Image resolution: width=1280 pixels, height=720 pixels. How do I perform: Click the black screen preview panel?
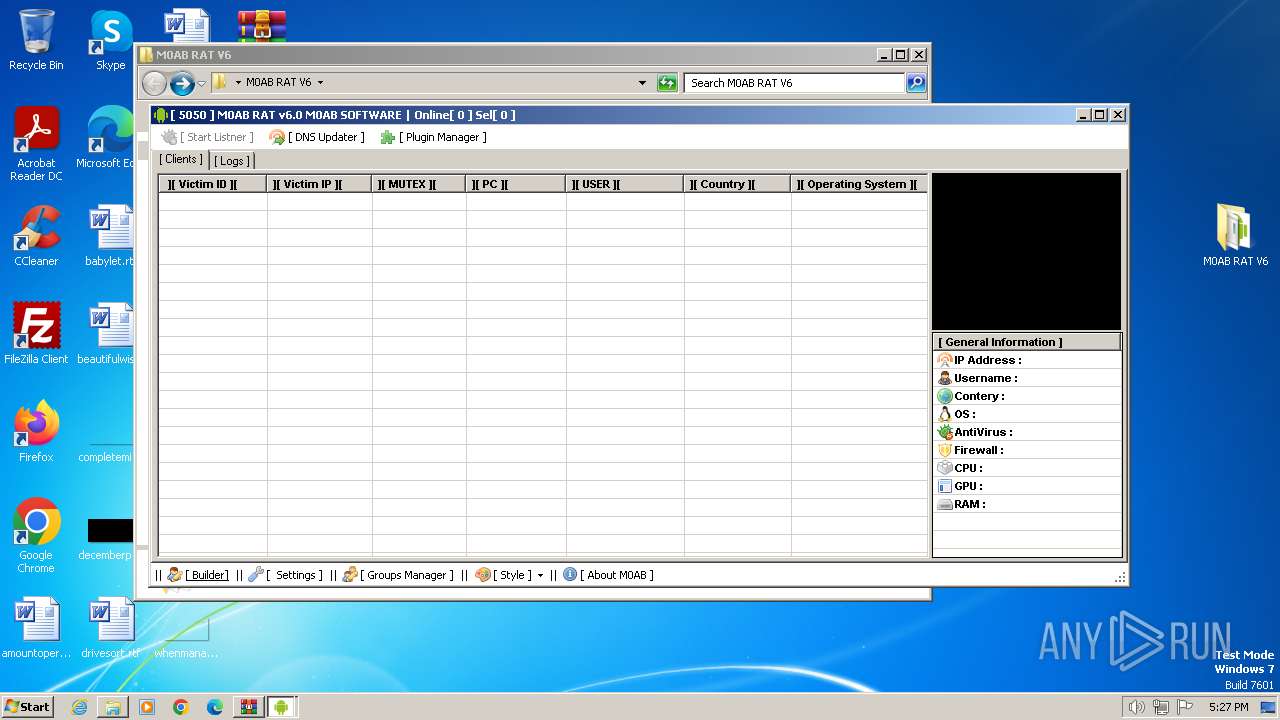(1027, 252)
